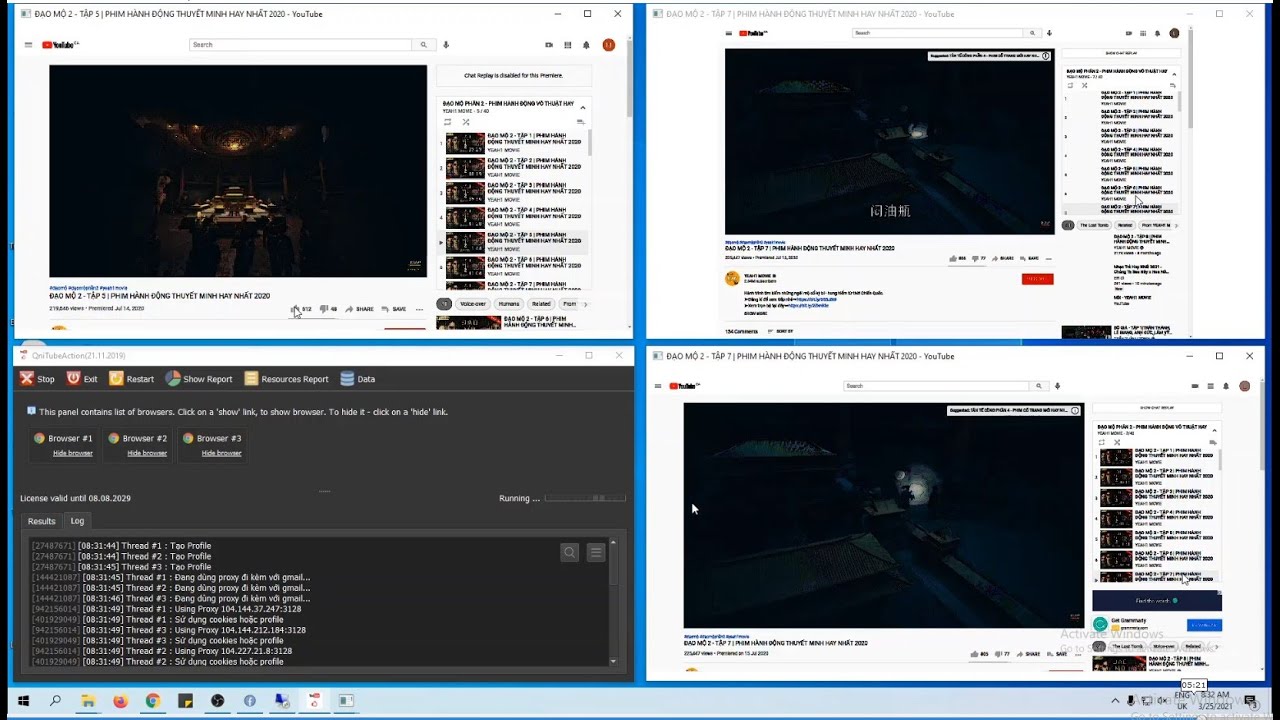
Task: Click create video camera icon in top-left window
Action: [549, 45]
